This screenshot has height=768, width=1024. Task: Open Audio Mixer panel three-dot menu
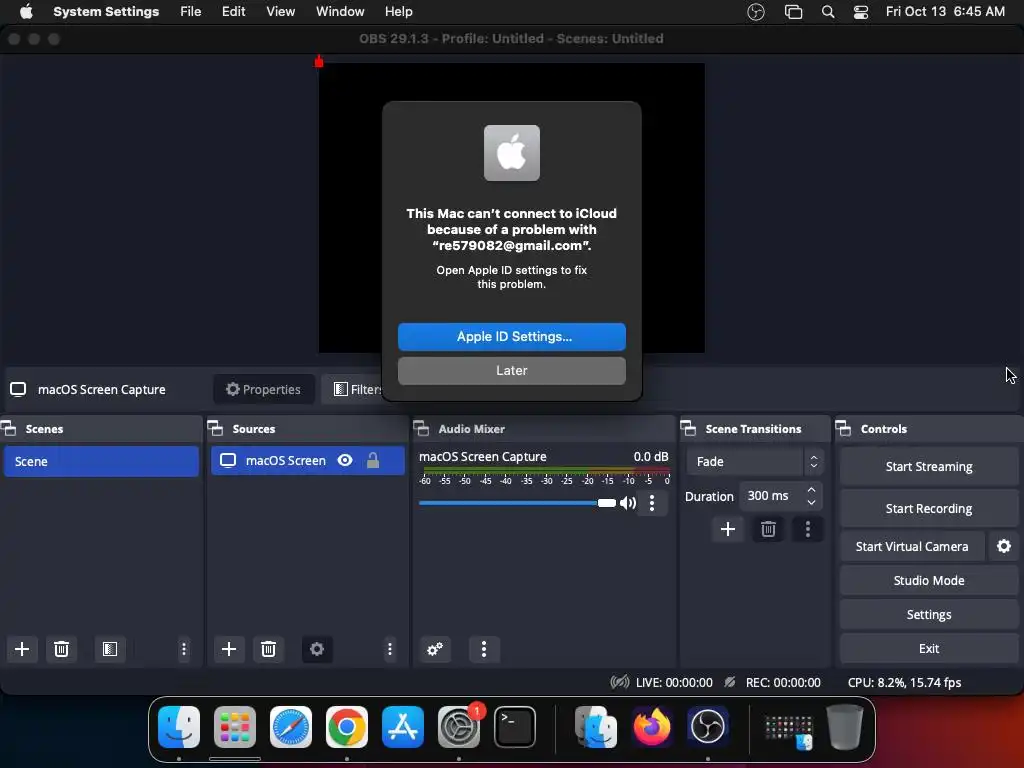point(484,648)
